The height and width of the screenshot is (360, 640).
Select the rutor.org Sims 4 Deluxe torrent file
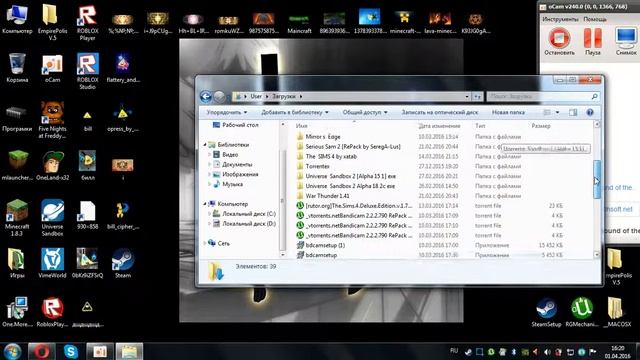(x=354, y=206)
